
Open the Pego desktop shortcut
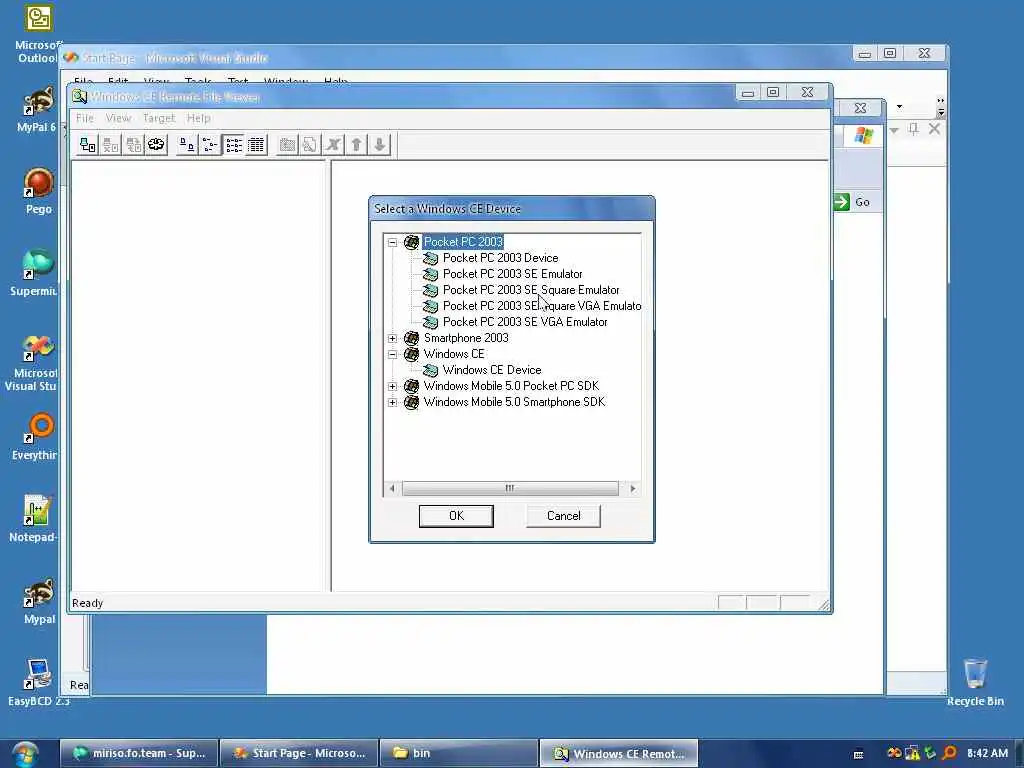point(39,191)
